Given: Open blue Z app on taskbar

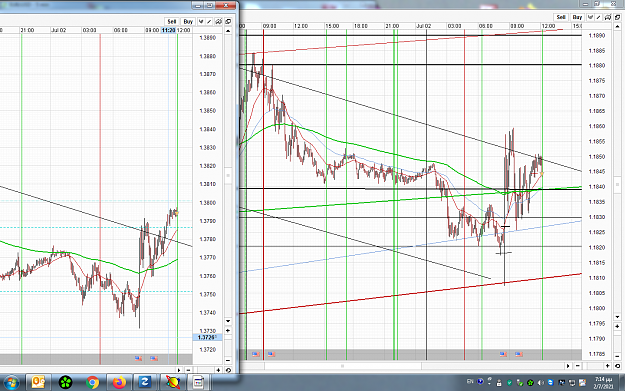Looking at the screenshot, I should tap(145, 383).
